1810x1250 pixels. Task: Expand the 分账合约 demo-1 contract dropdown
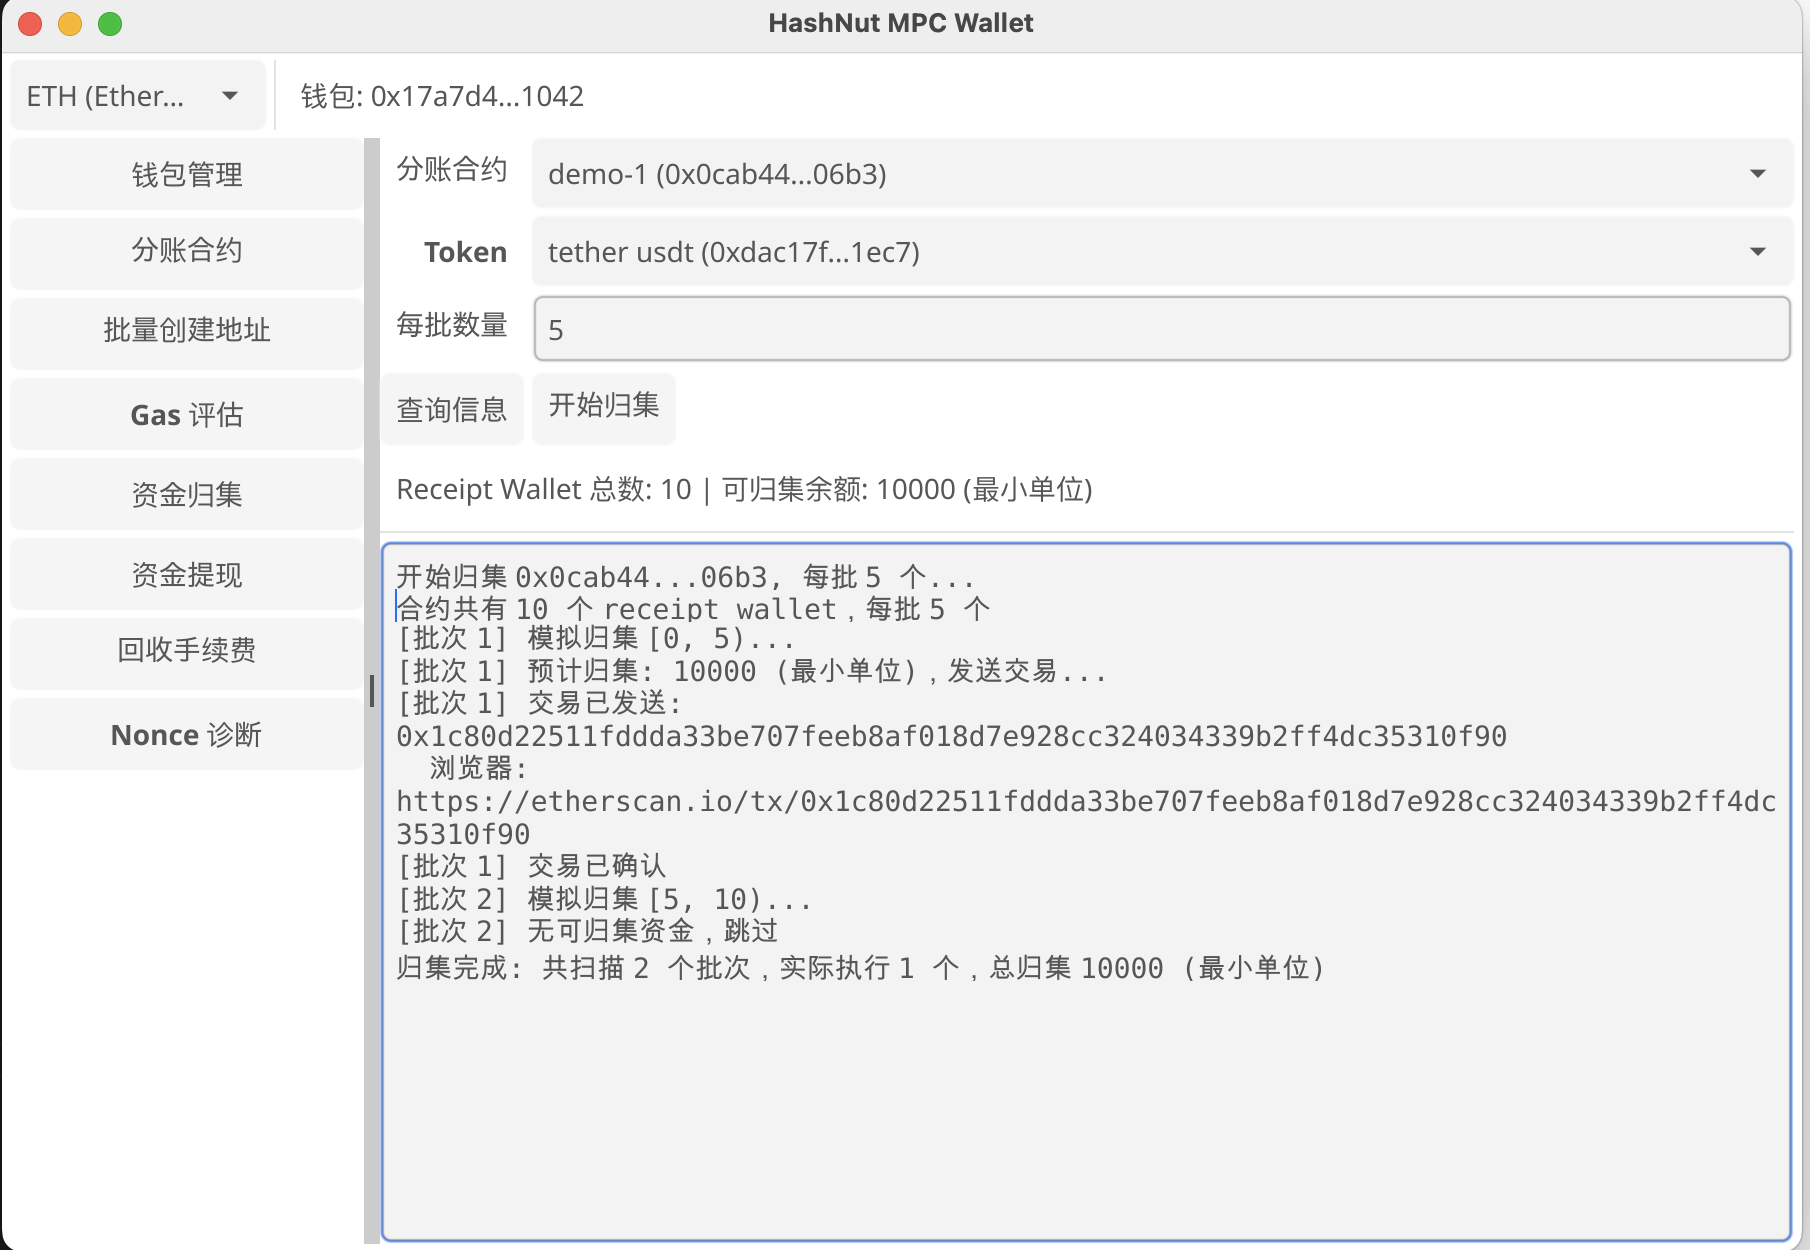point(1162,174)
